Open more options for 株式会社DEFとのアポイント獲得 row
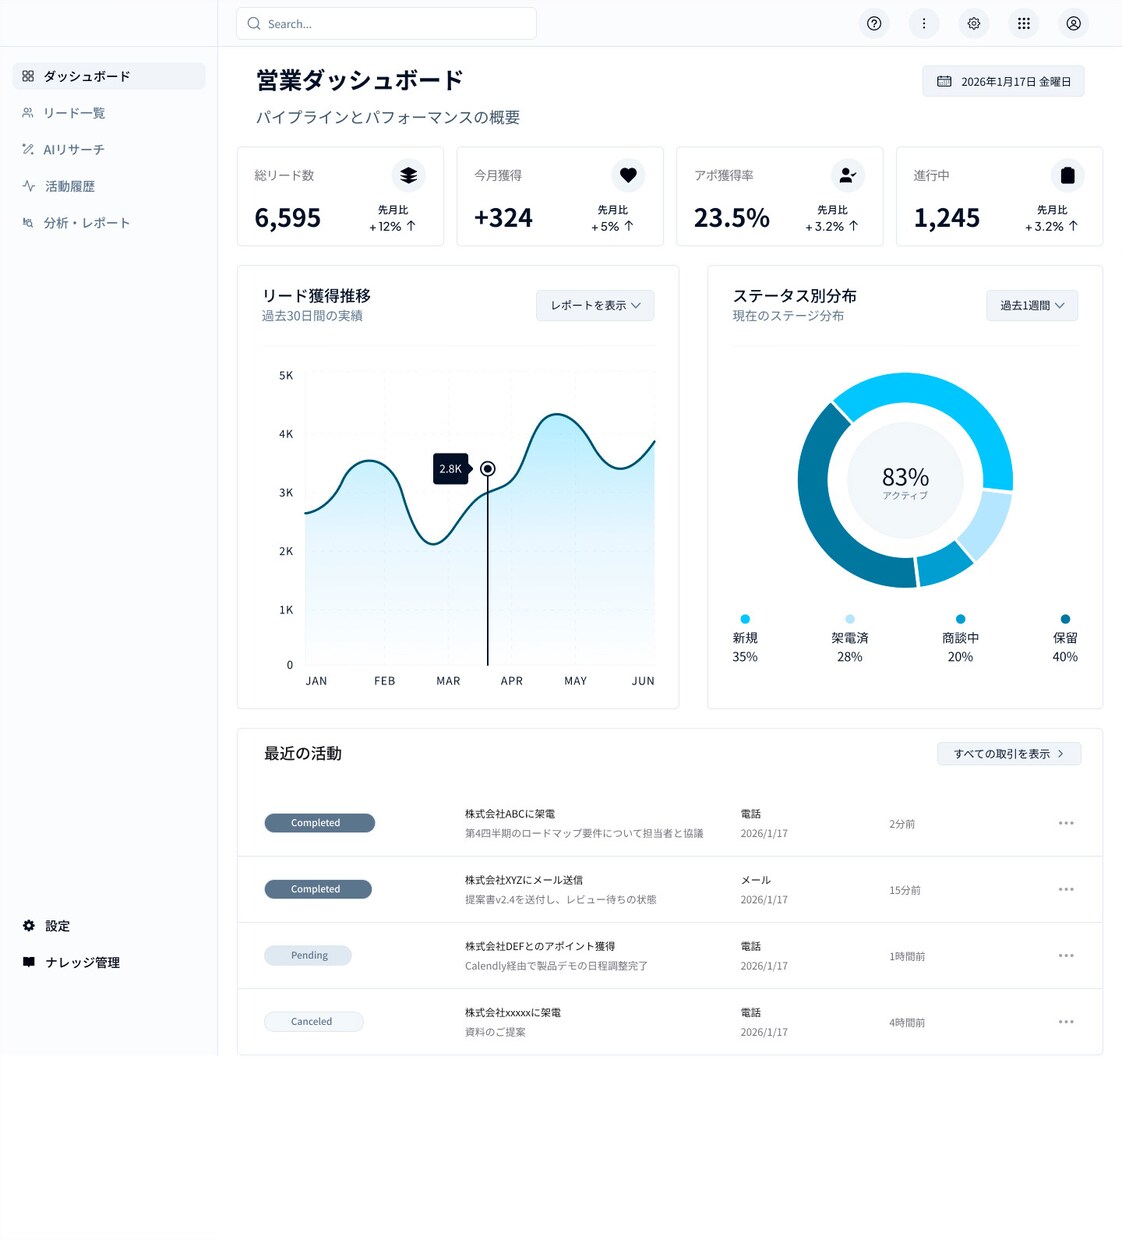The width and height of the screenshot is (1122, 1240). [1066, 955]
